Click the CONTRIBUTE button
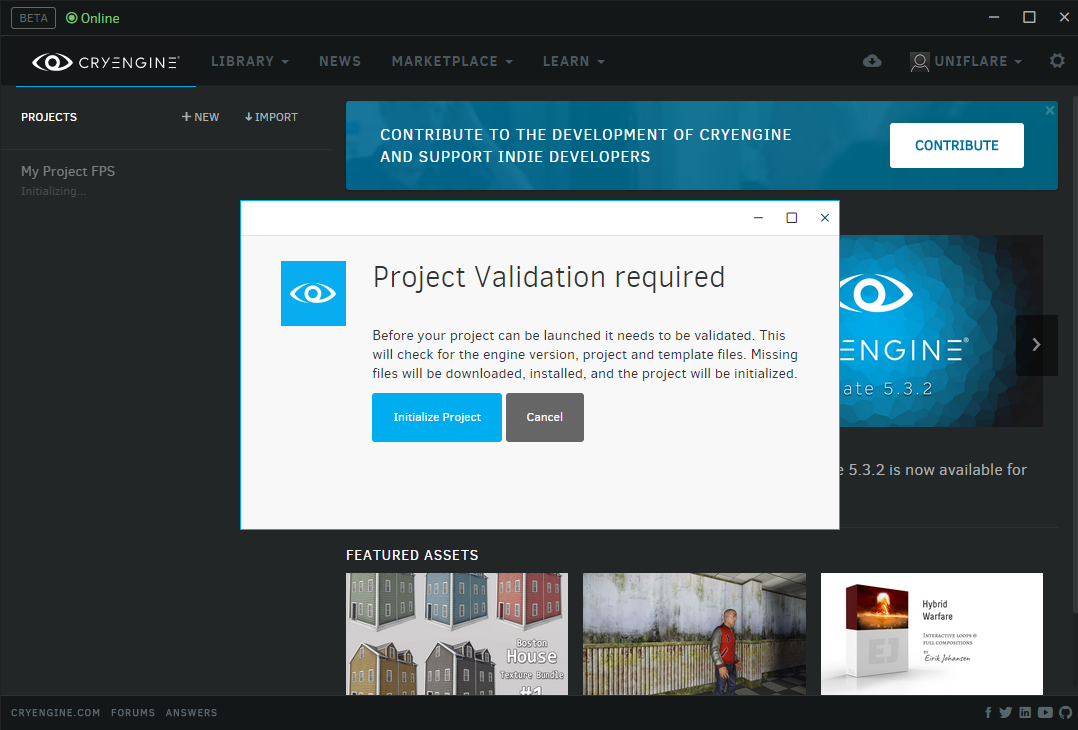The height and width of the screenshot is (730, 1078). [956, 146]
